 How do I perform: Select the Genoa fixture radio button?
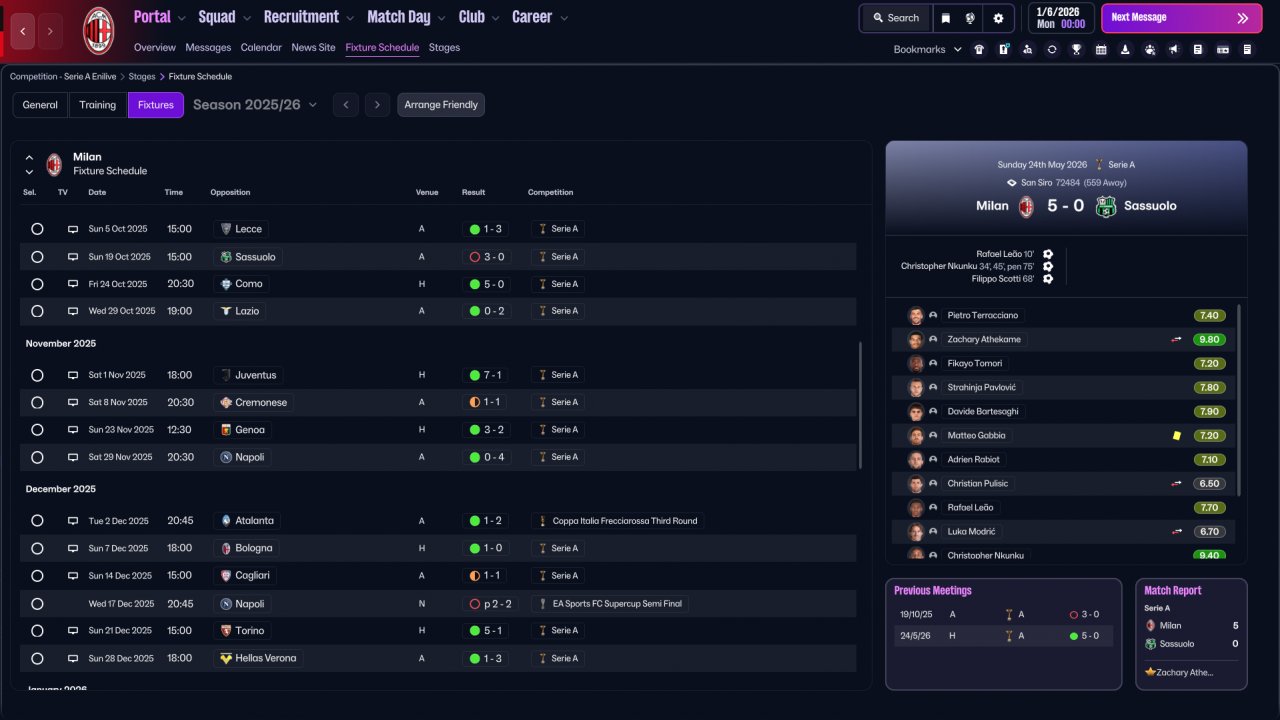coord(37,430)
